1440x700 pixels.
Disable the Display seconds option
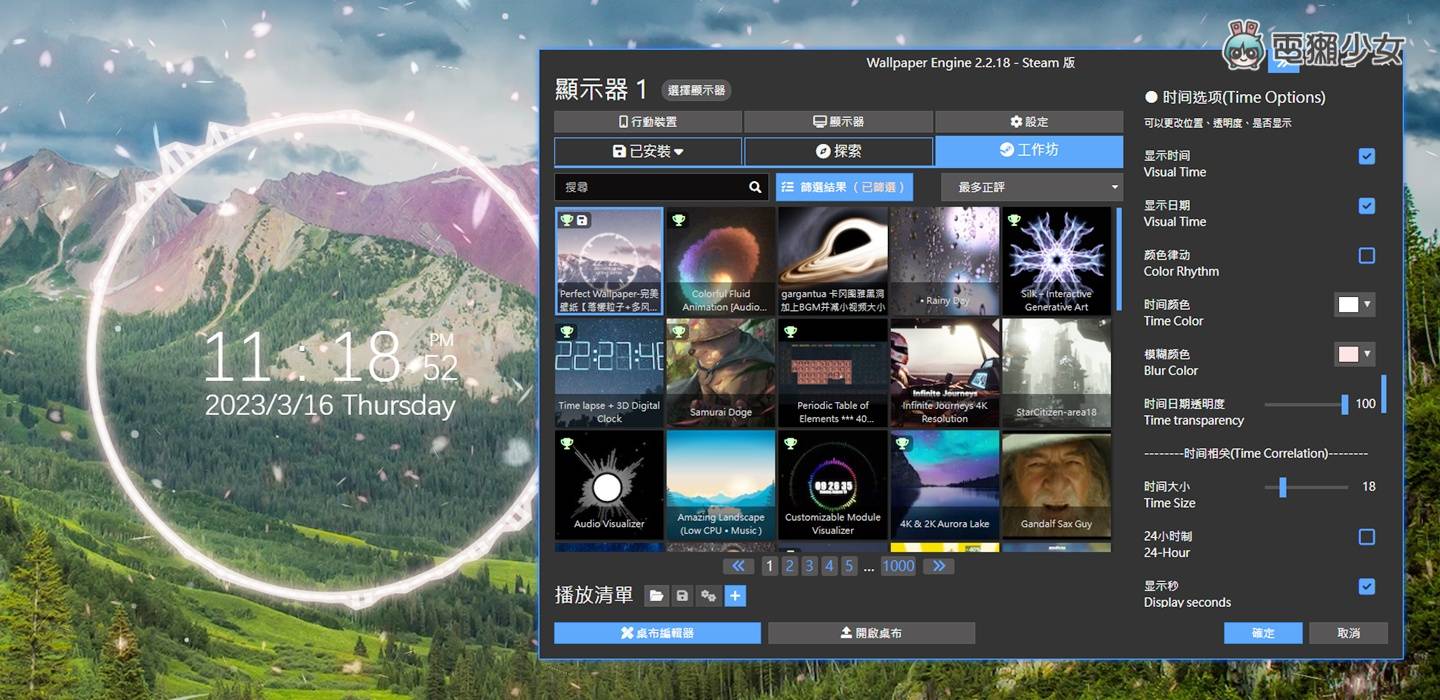coord(1367,587)
